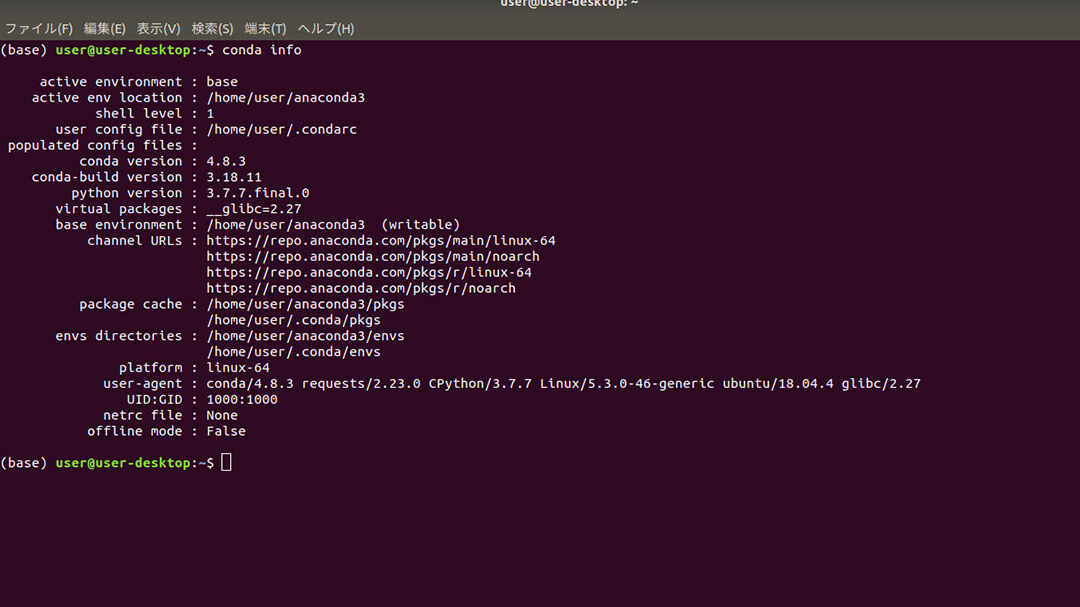
Task: Click the window title user@user-desktop
Action: (x=569, y=3)
